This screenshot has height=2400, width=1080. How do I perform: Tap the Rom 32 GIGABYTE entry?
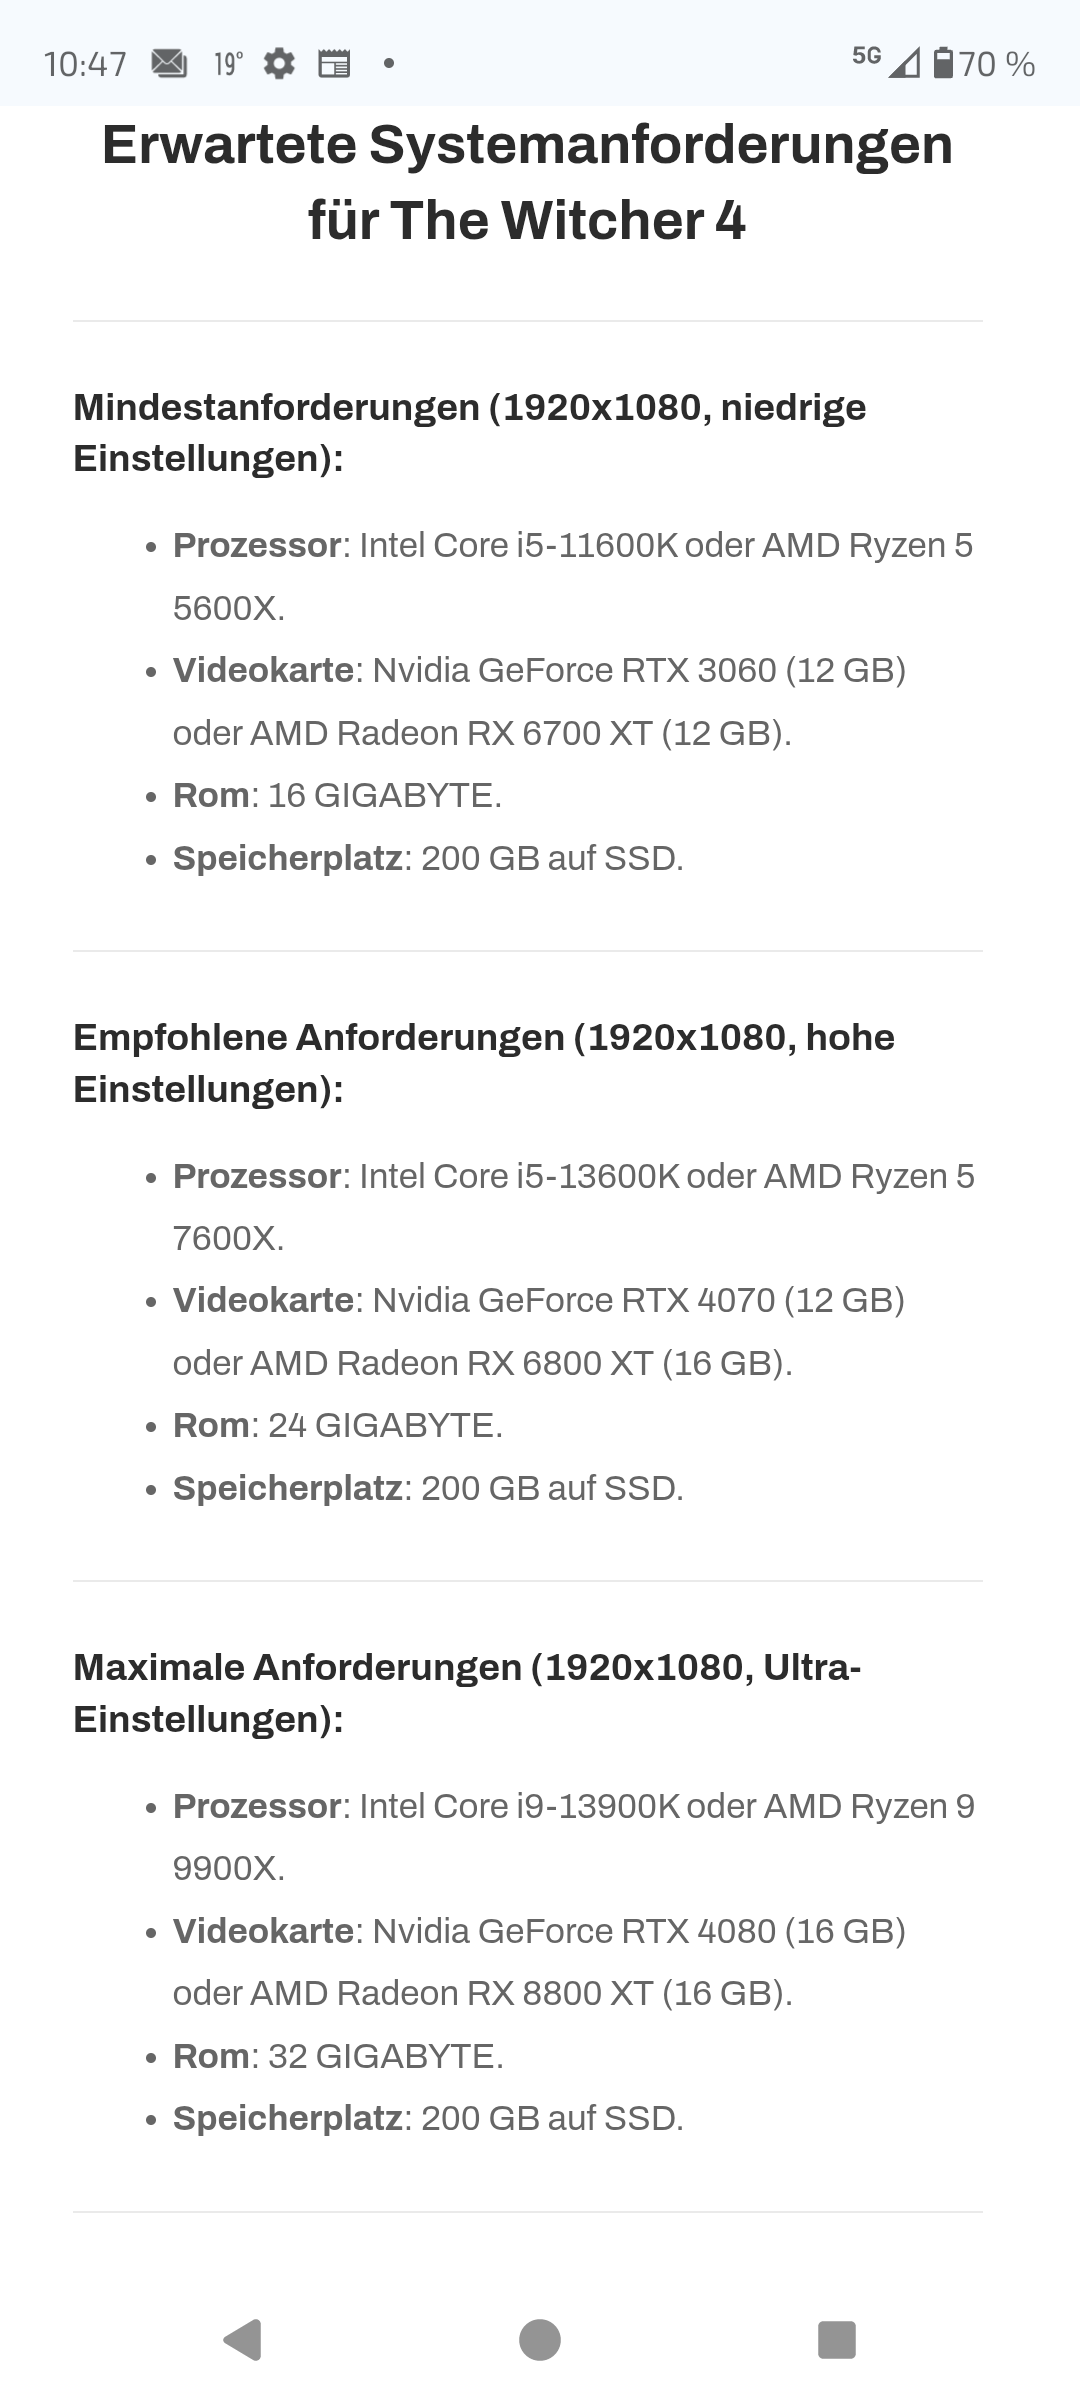(338, 2056)
